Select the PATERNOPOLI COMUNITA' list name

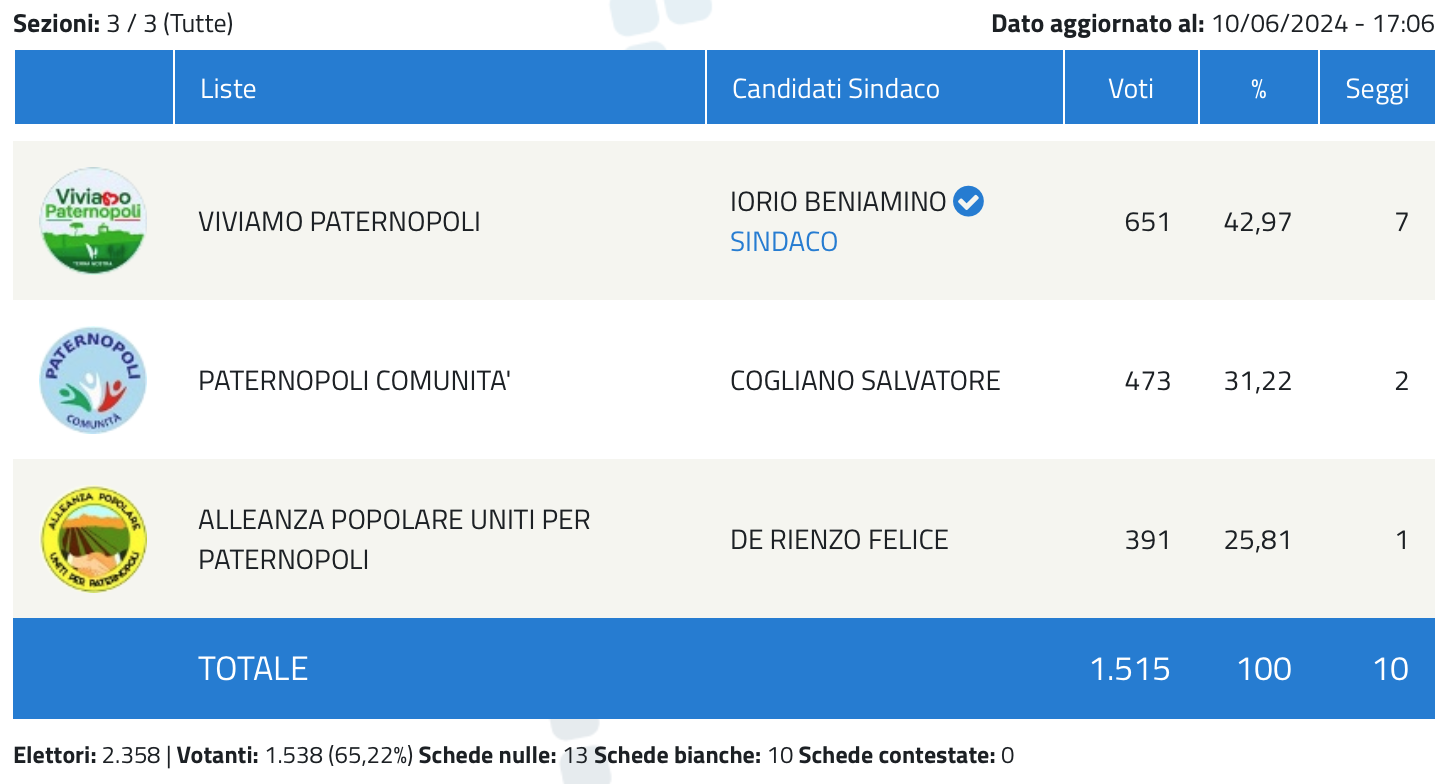(x=354, y=381)
